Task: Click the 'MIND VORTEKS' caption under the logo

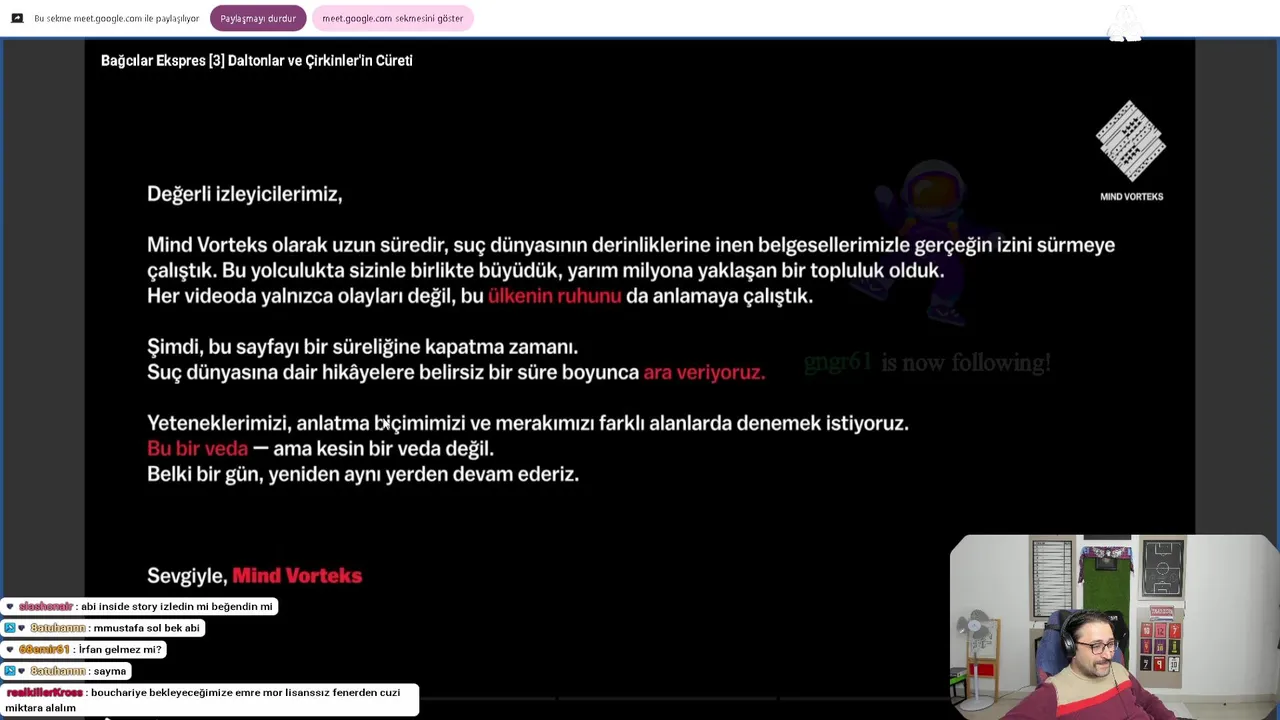Action: coord(1131,197)
